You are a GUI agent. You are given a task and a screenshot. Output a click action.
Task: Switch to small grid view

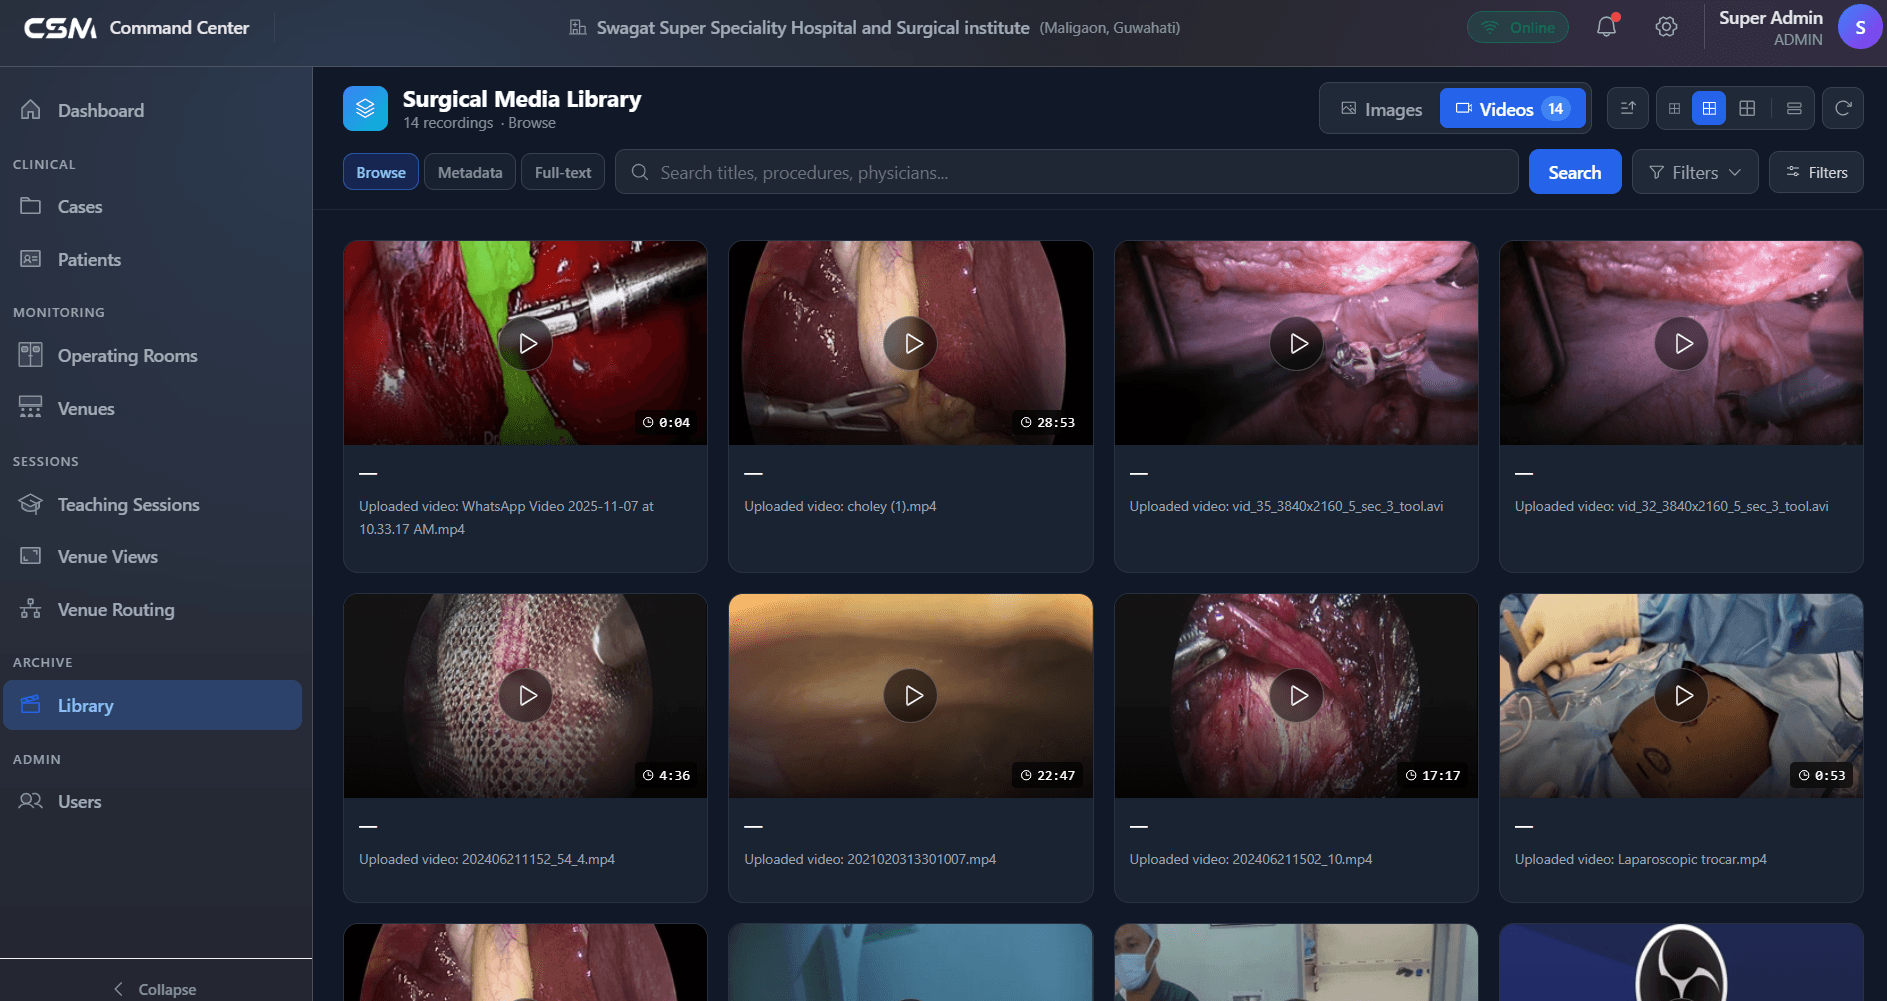pyautogui.click(x=1674, y=108)
